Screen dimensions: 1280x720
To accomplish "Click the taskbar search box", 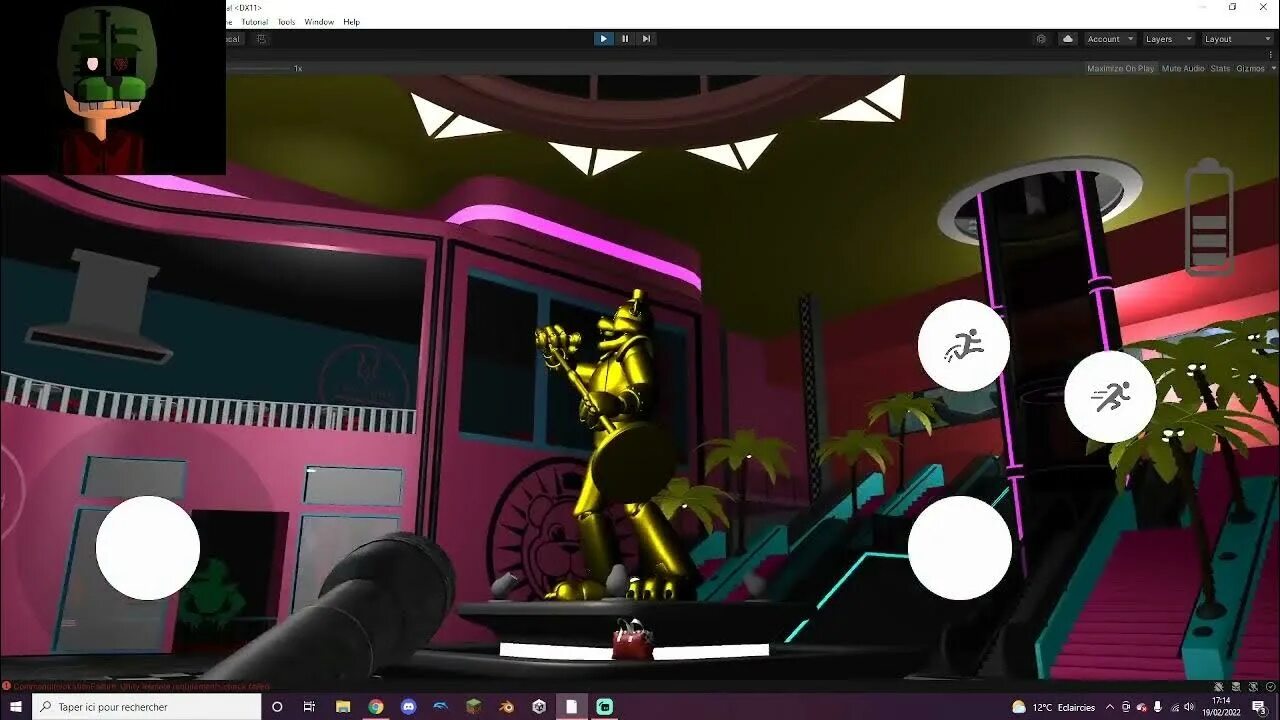I will [146, 707].
